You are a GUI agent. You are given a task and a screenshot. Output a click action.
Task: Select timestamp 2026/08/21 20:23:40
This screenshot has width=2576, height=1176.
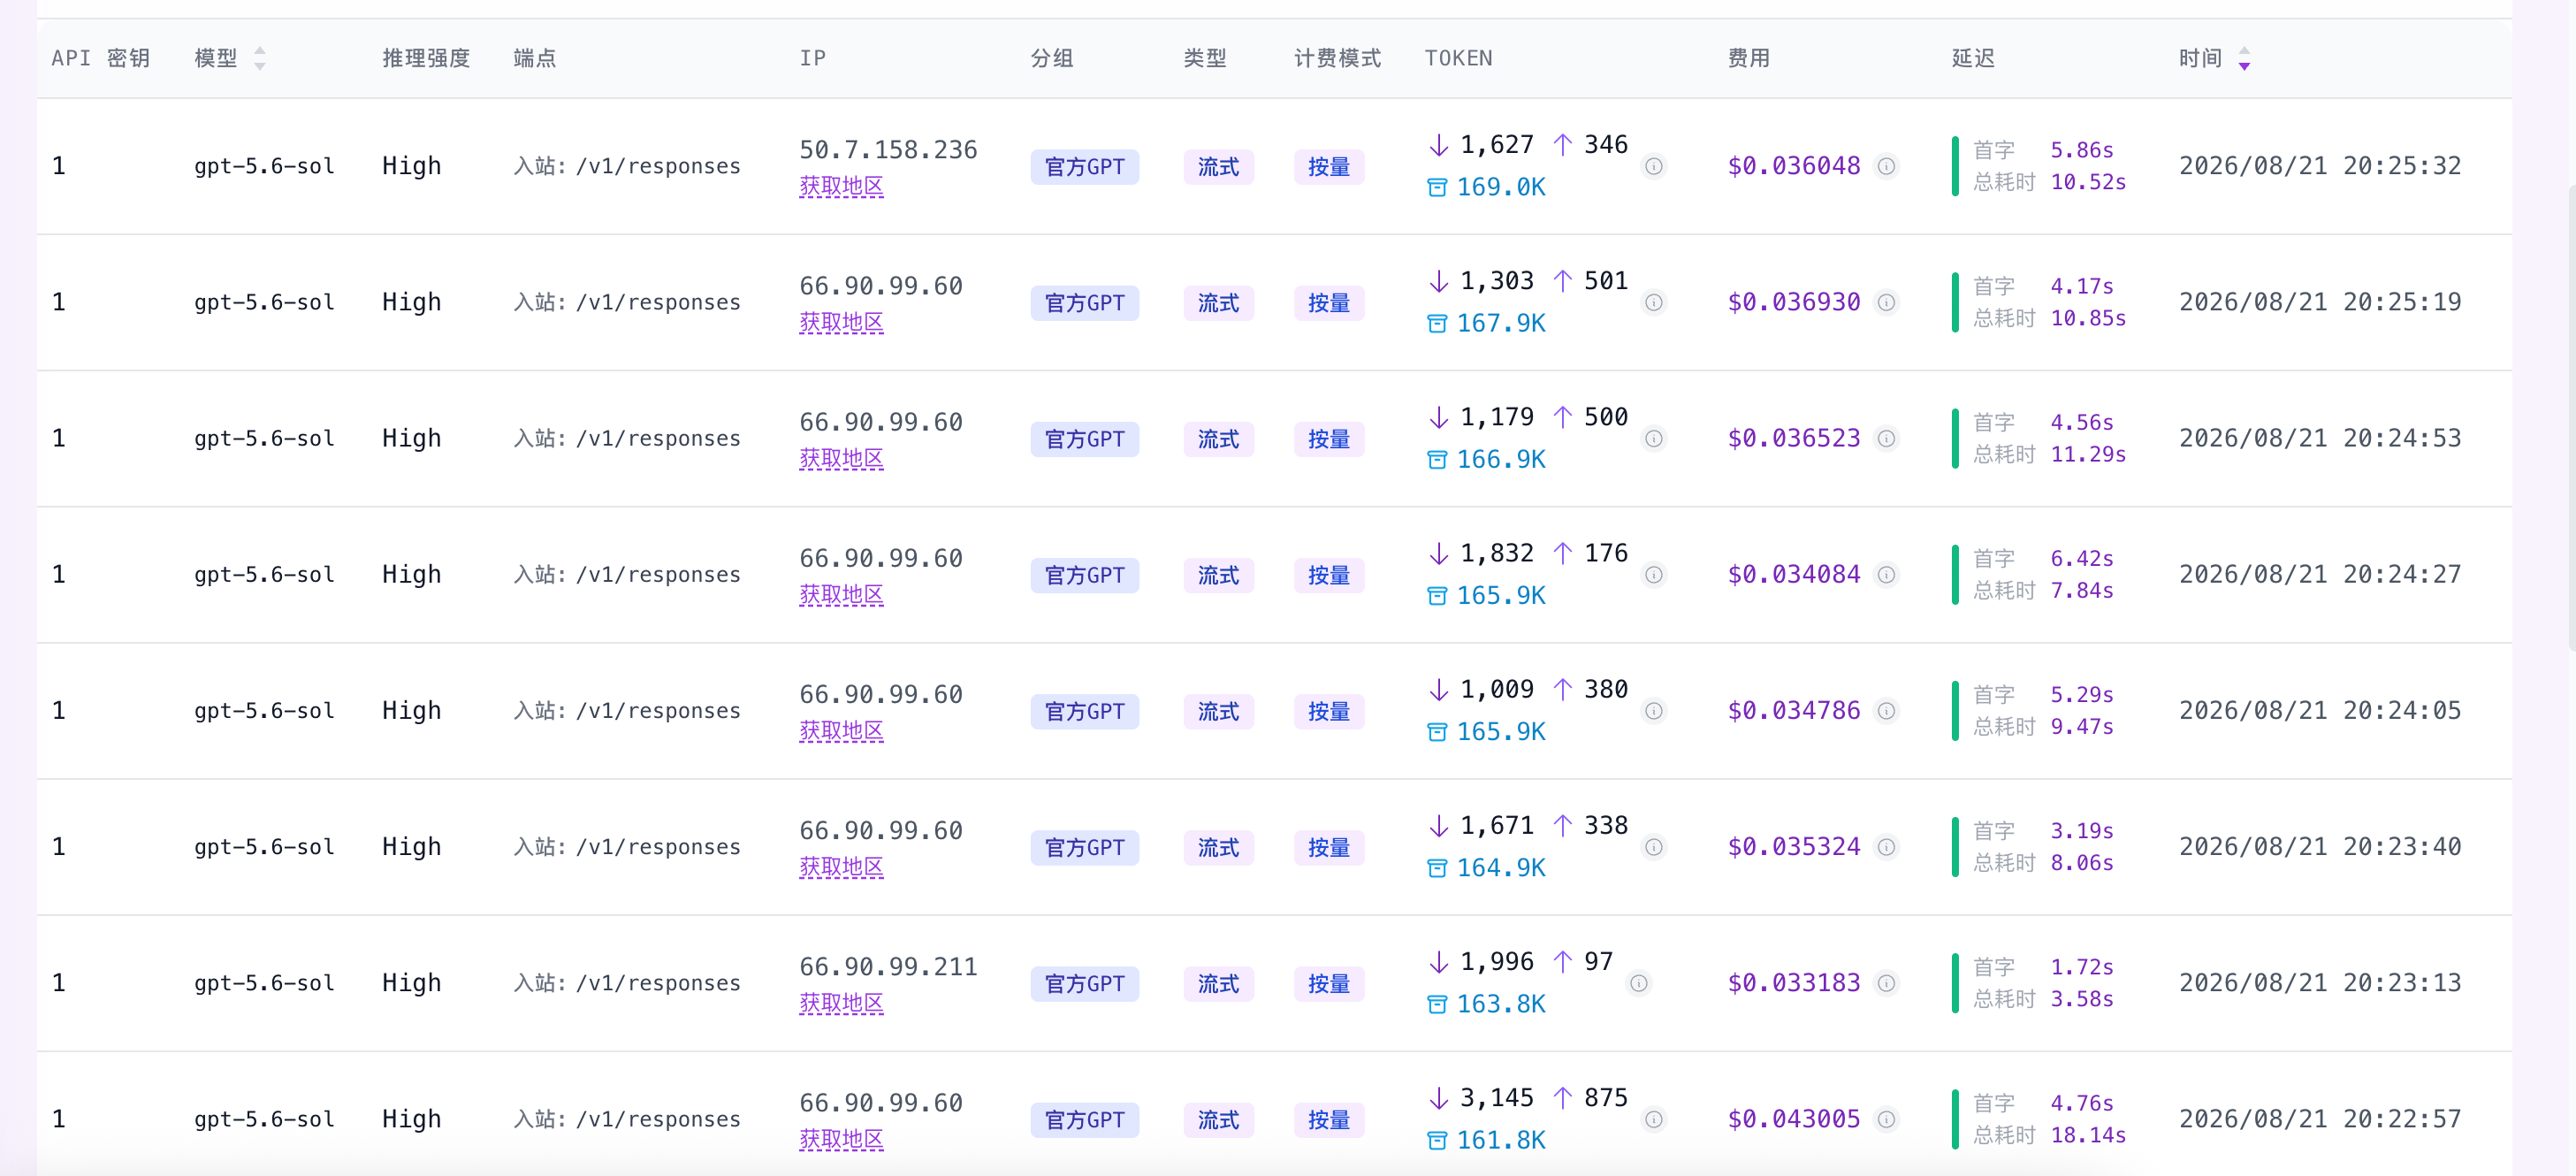2320,846
